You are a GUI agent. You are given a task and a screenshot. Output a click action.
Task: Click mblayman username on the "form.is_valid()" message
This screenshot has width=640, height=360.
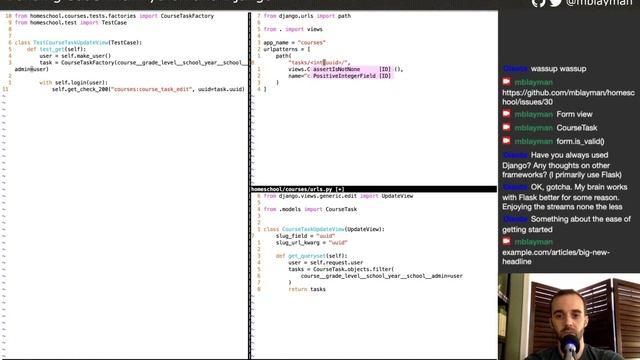[x=533, y=141]
